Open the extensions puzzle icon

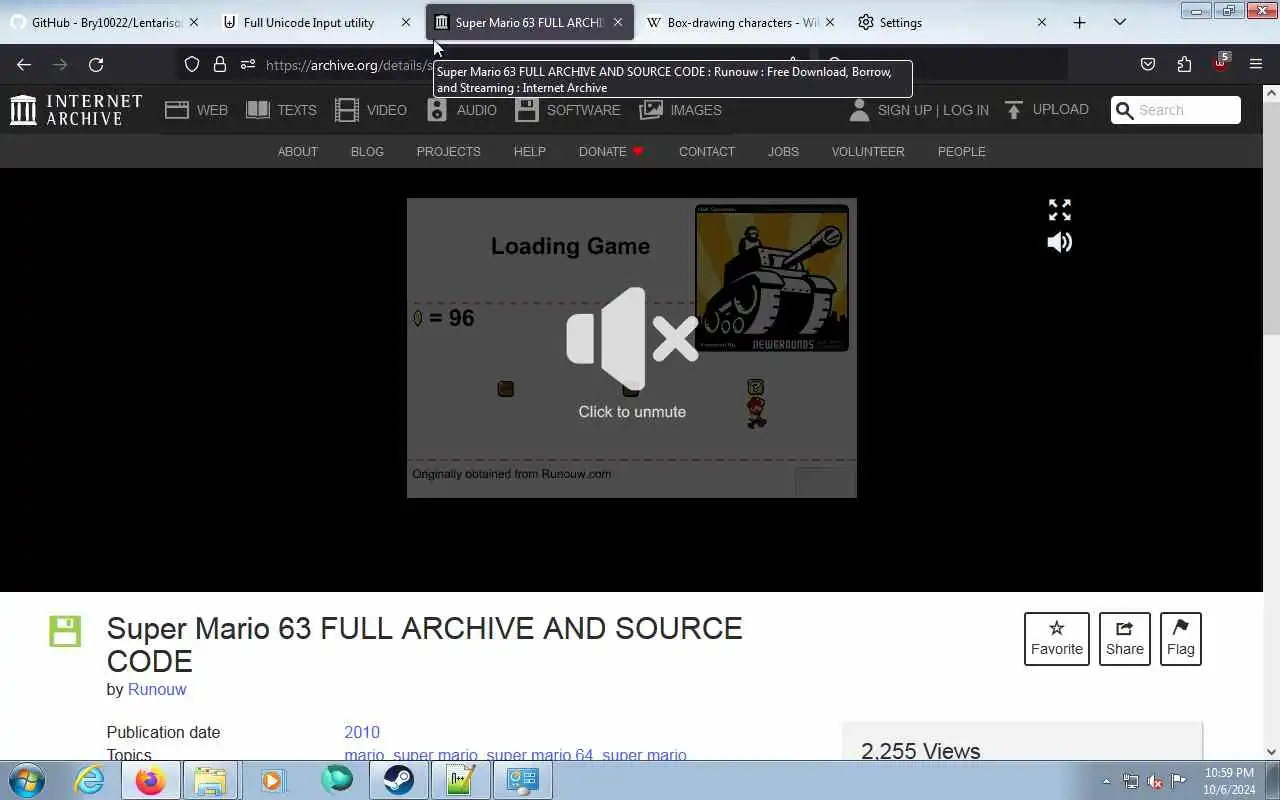point(1184,64)
